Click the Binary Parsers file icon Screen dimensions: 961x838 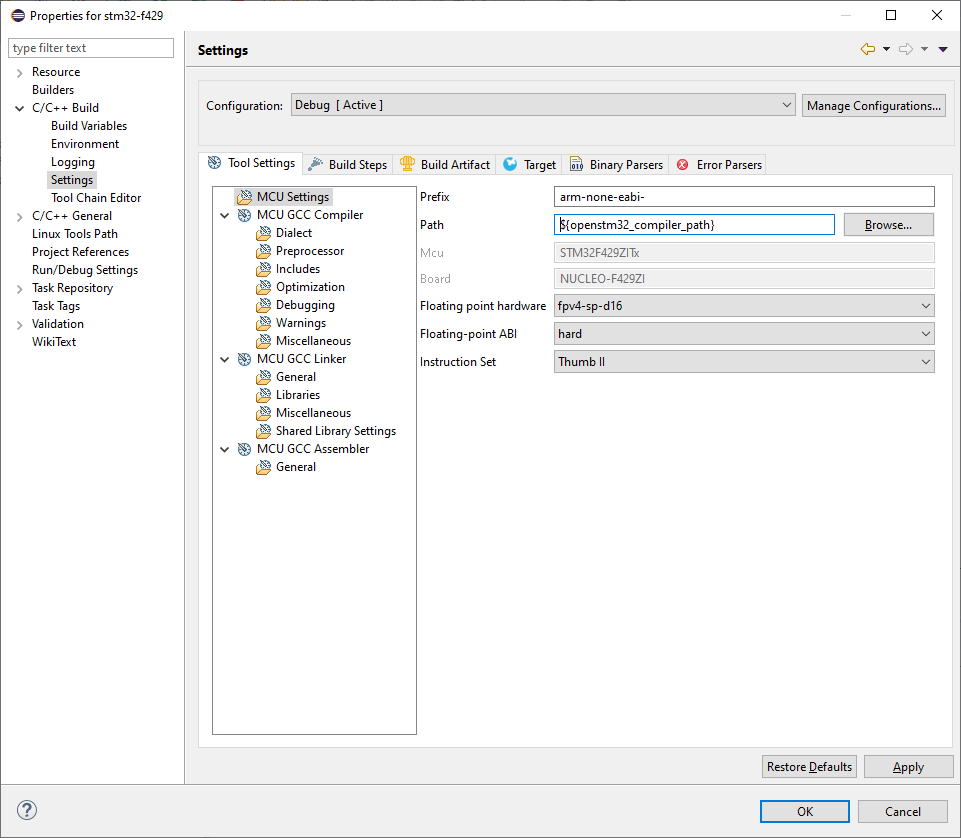[x=576, y=164]
